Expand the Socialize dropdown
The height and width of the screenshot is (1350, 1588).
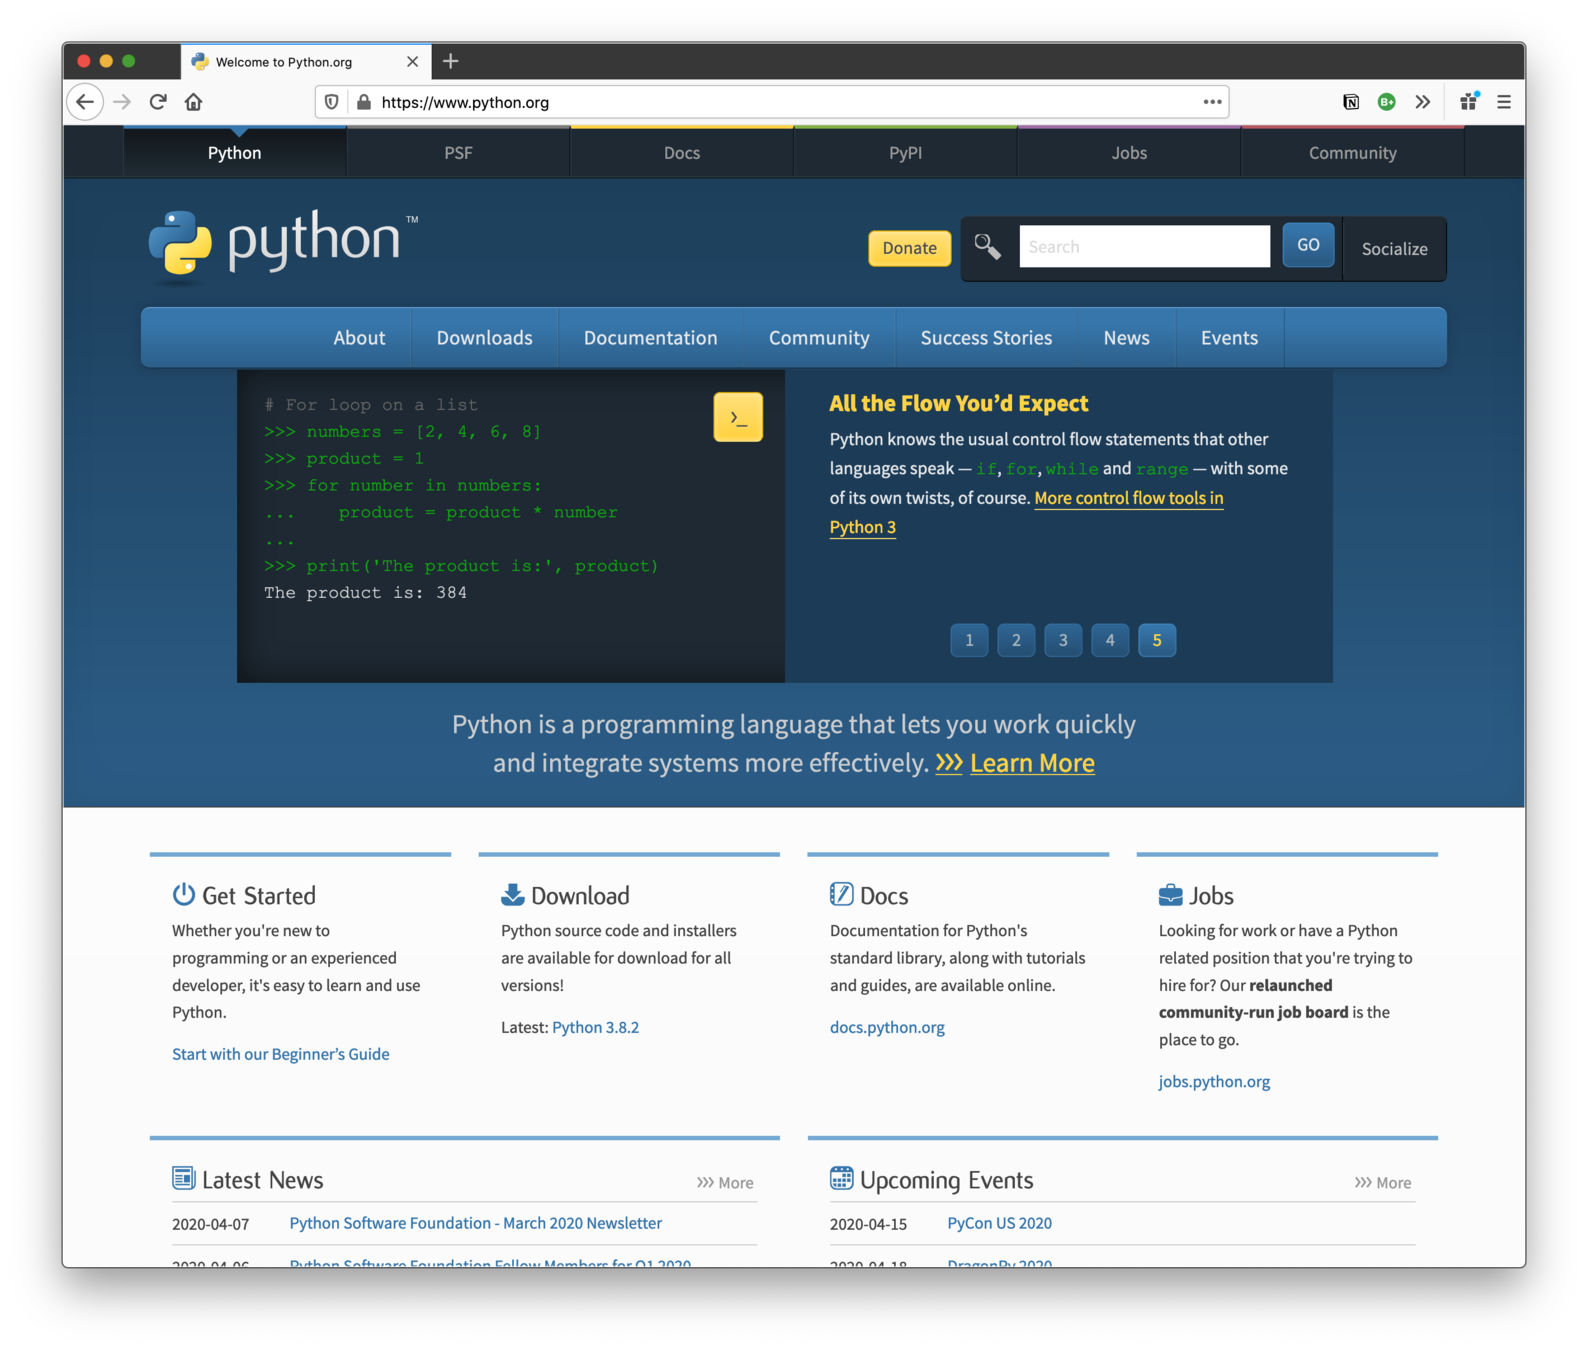coord(1394,249)
